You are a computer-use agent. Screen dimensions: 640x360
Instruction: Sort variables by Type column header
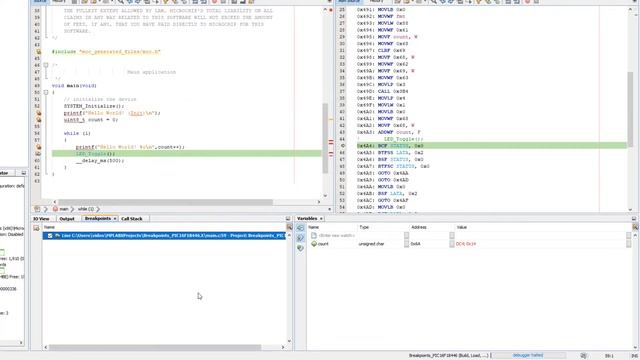click(383, 227)
